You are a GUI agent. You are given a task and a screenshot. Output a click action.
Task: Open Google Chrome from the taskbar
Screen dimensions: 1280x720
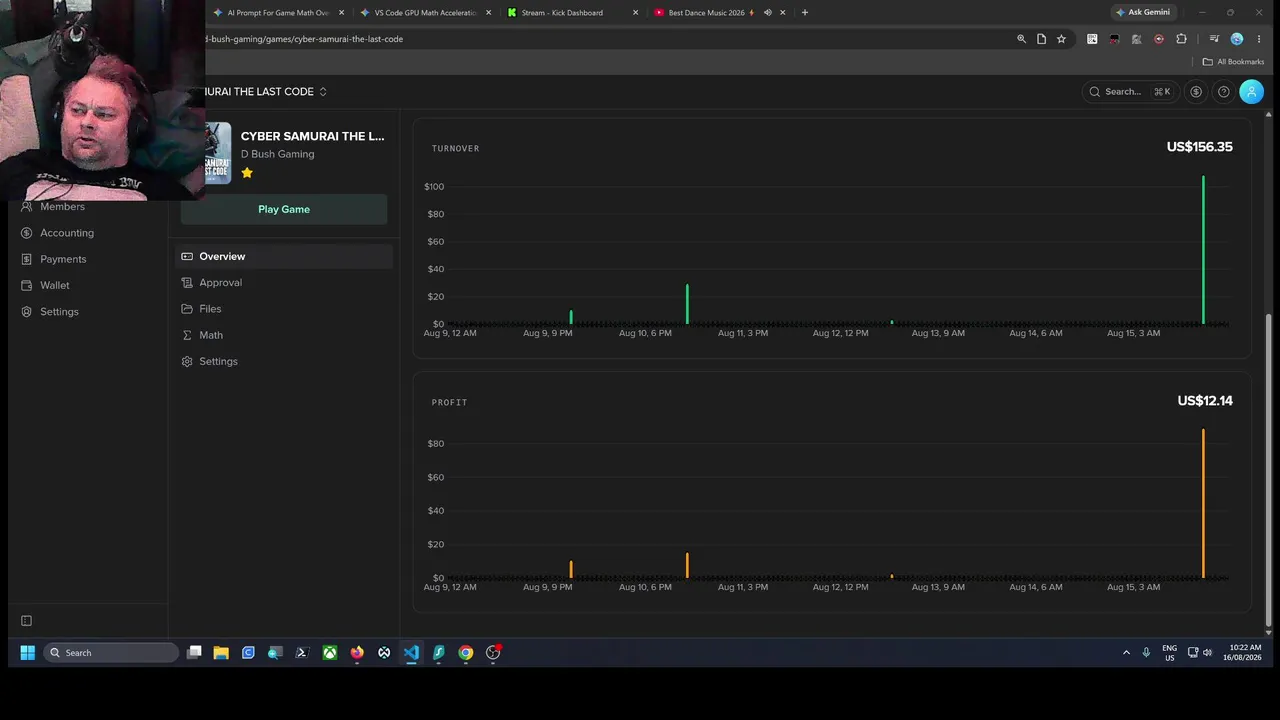466,653
